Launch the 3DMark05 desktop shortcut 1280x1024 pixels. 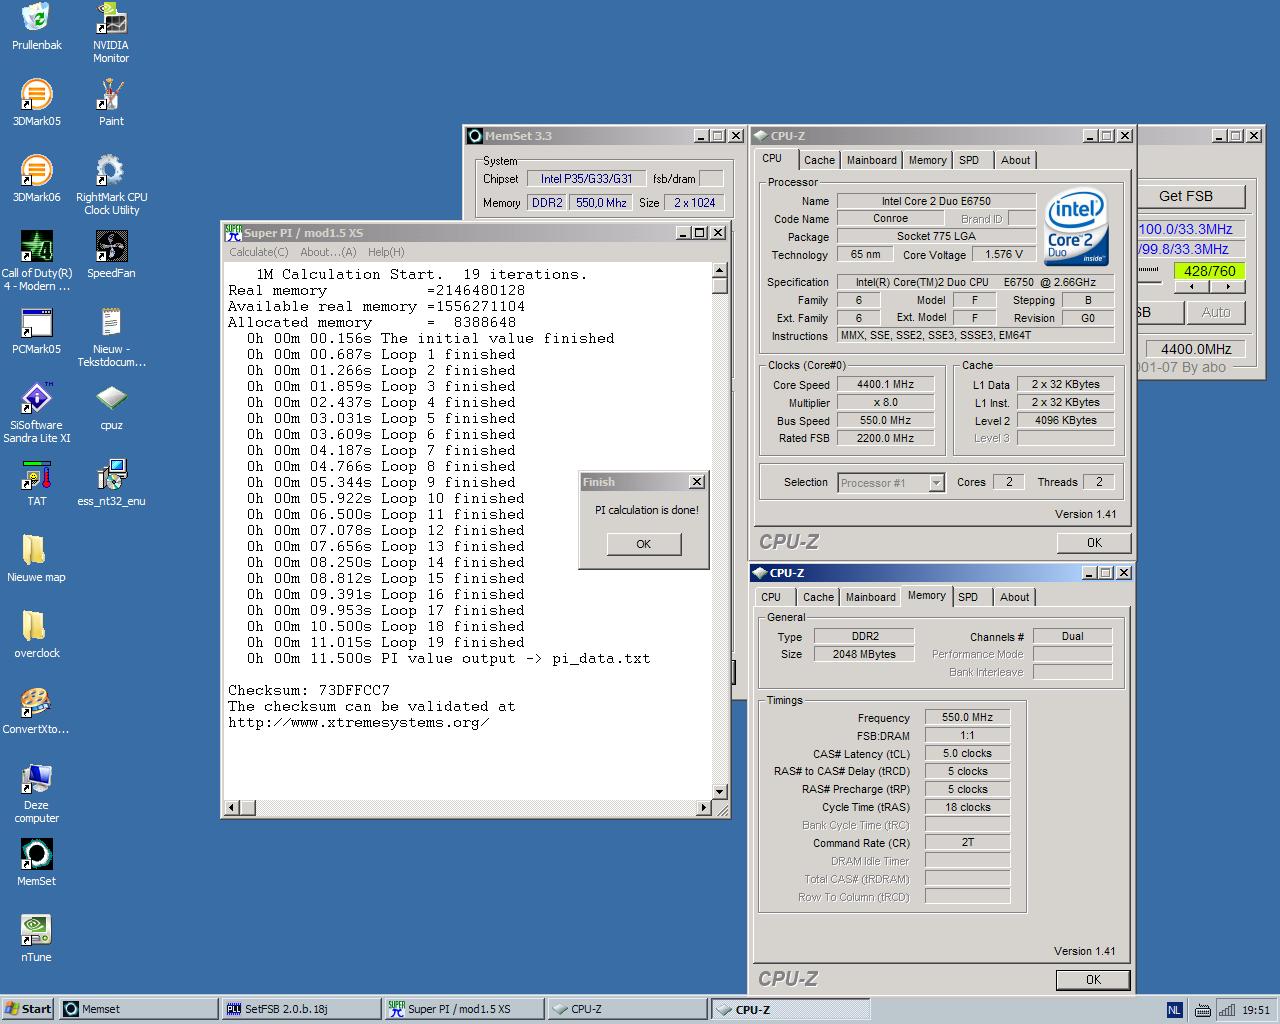[36, 103]
